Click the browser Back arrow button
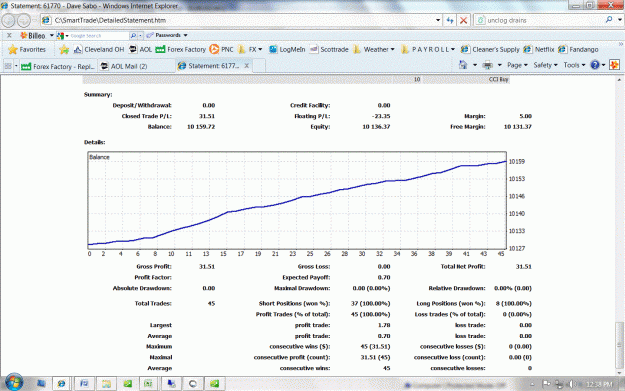This screenshot has width=625, height=391. pyautogui.click(x=9, y=20)
